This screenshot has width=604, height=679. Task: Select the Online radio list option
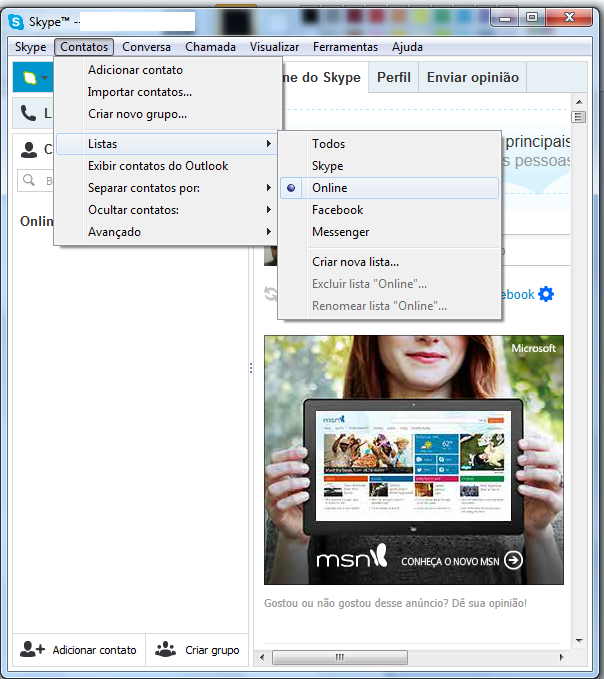coord(389,188)
